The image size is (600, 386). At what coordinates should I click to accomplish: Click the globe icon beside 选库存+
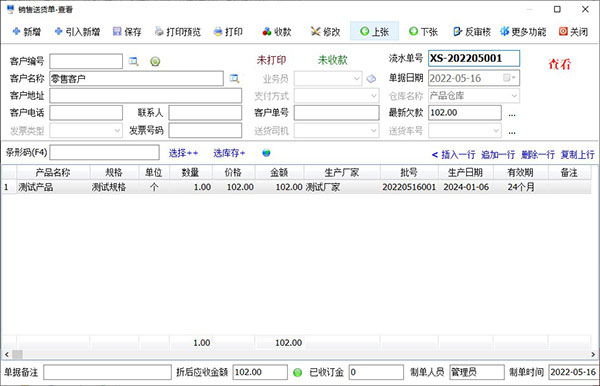coord(266,153)
